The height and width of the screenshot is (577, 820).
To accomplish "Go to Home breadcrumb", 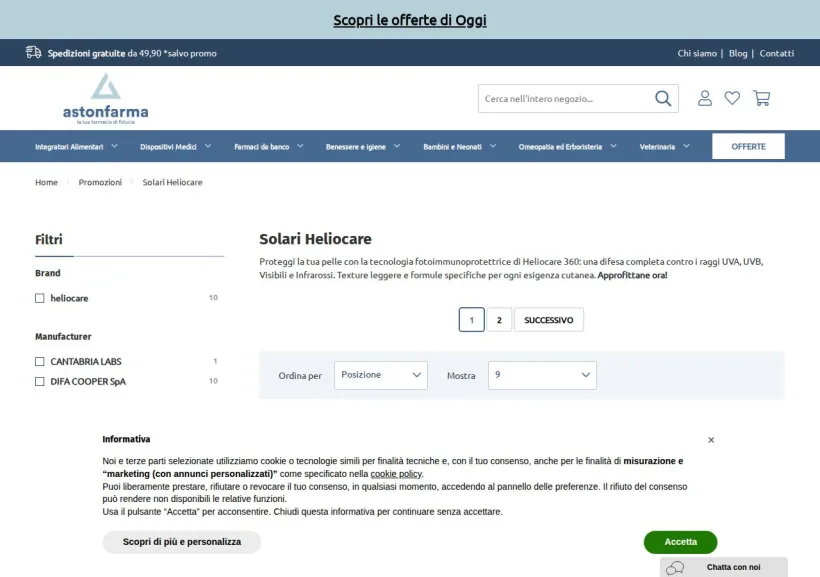I will pos(46,182).
